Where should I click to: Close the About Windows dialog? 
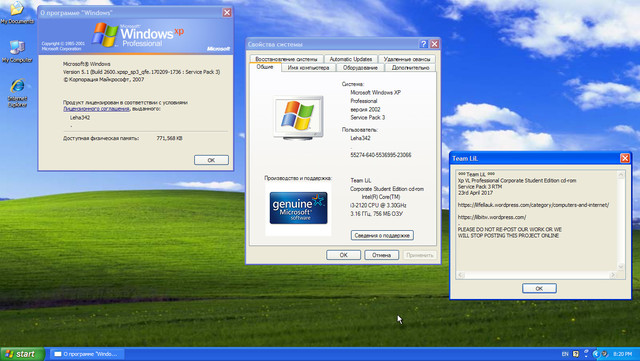[x=227, y=13]
